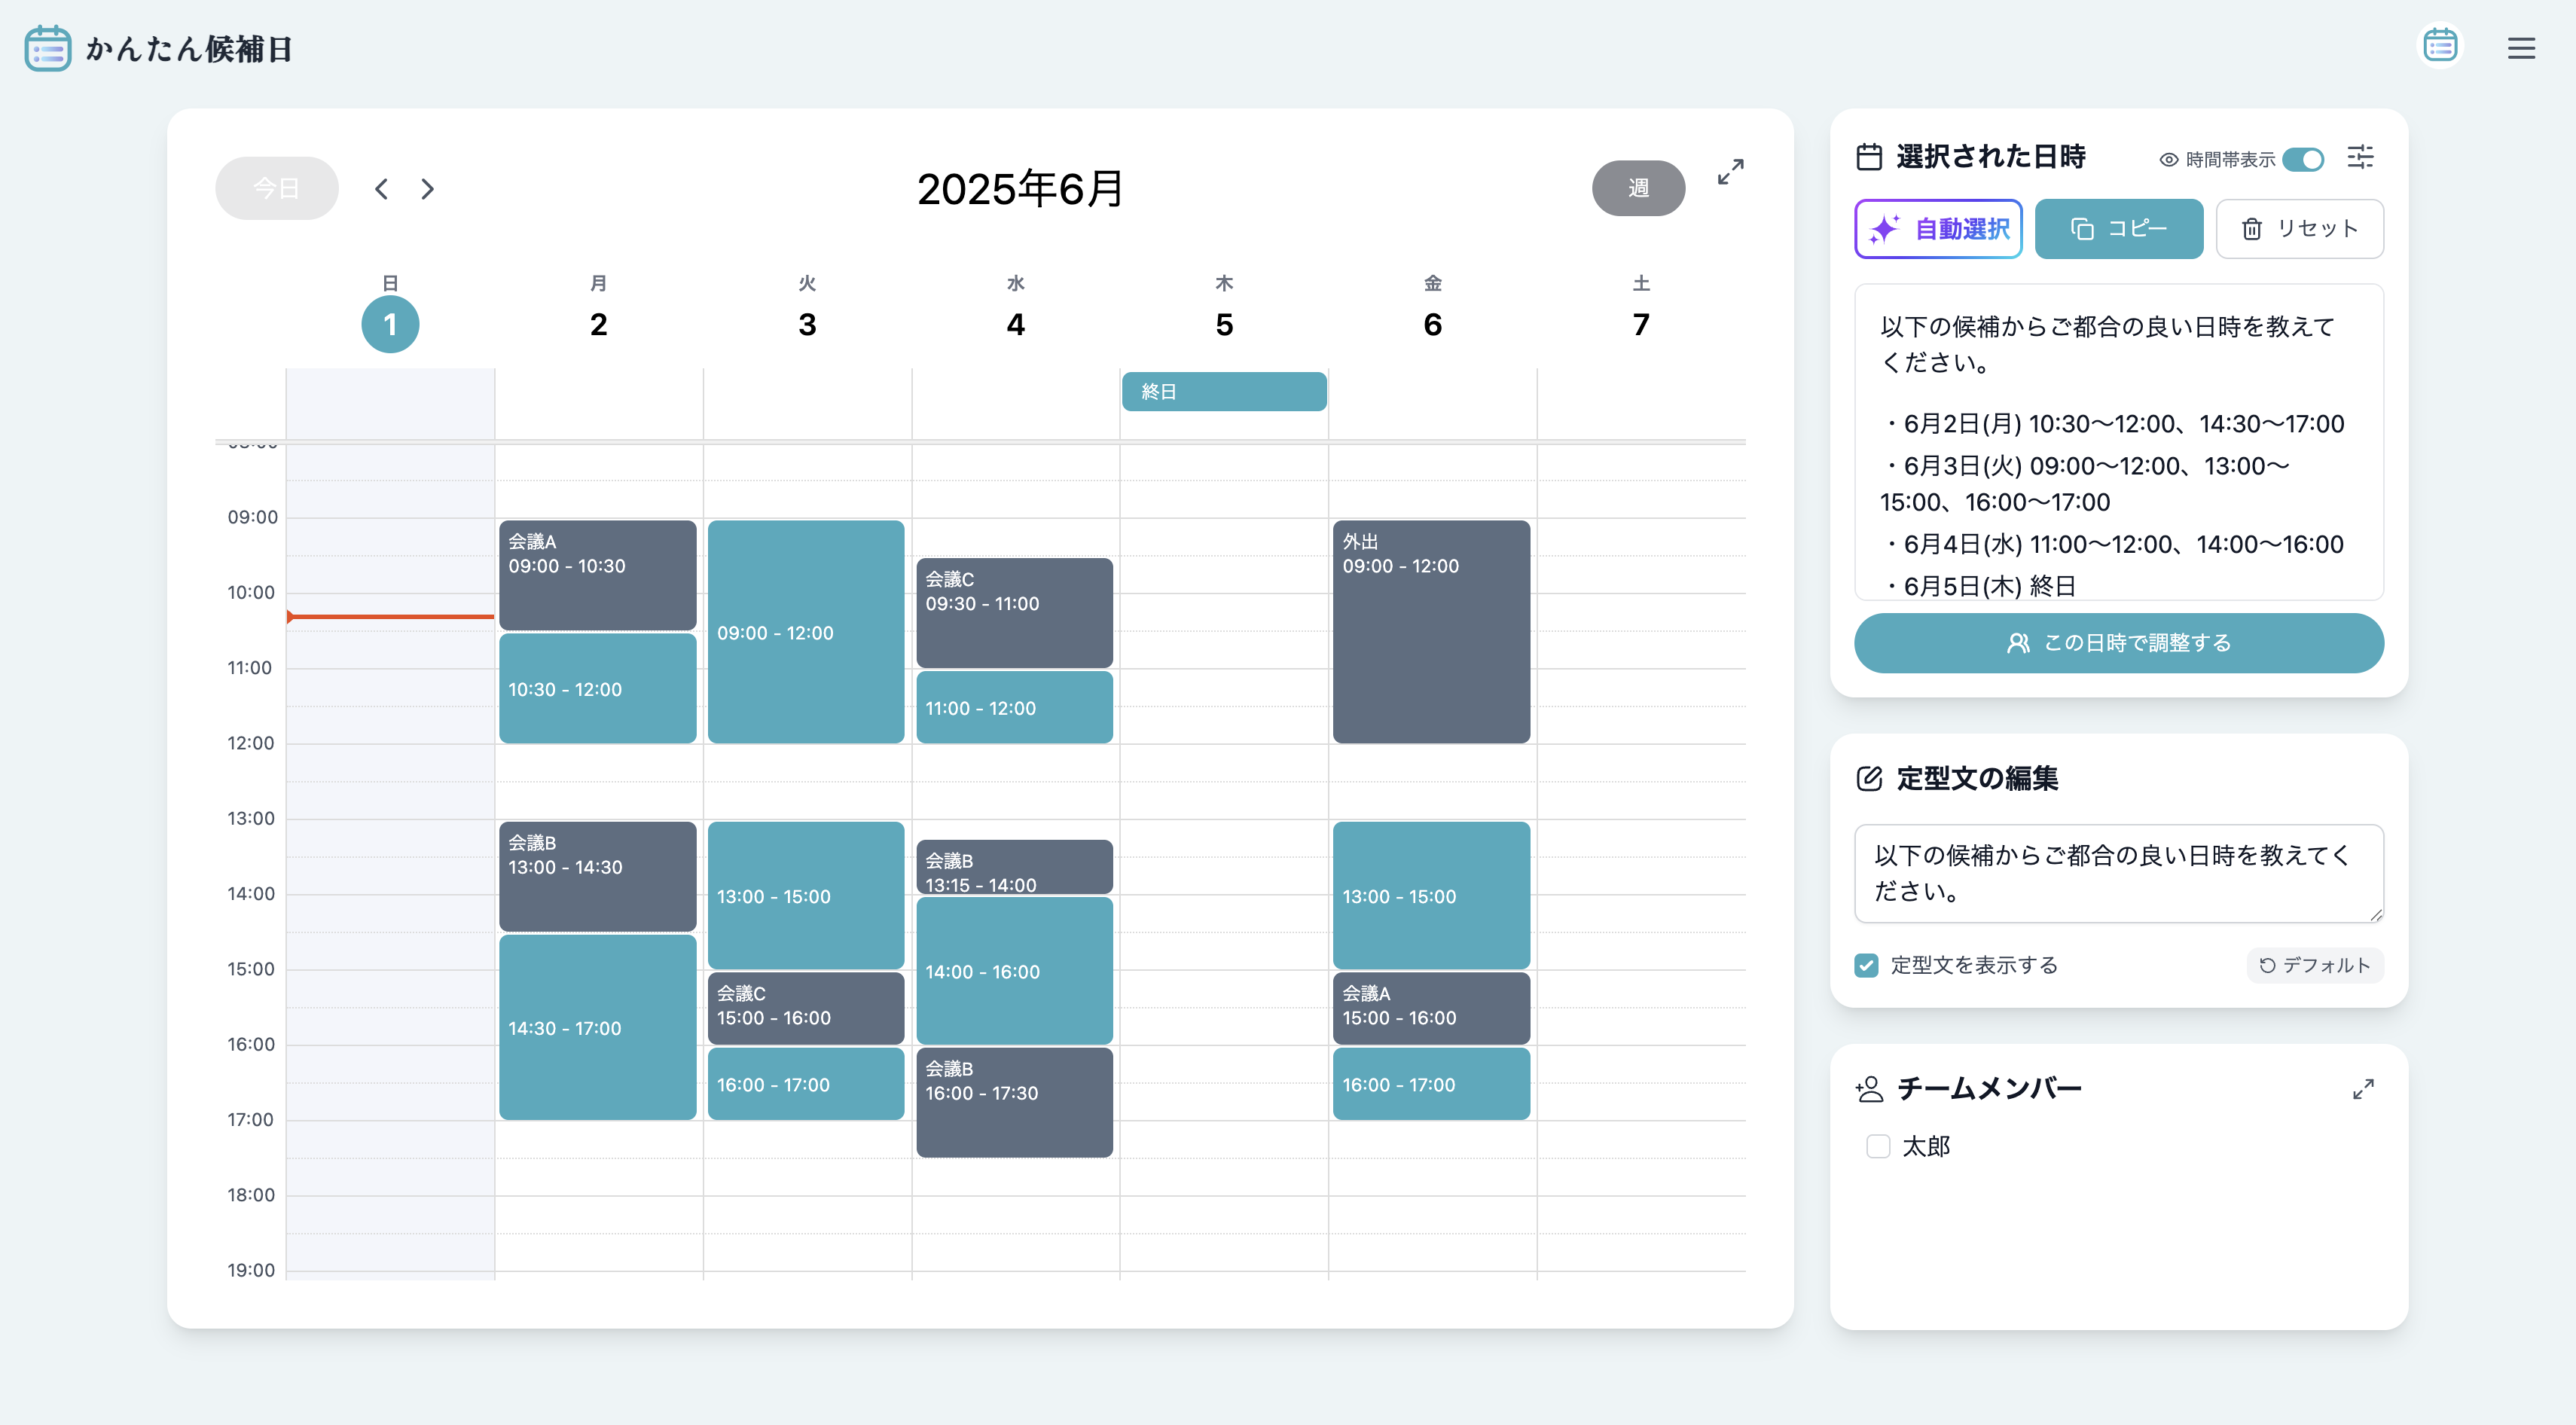The width and height of the screenshot is (2576, 1425).
Task: Go to next week chevron
Action: (x=428, y=189)
